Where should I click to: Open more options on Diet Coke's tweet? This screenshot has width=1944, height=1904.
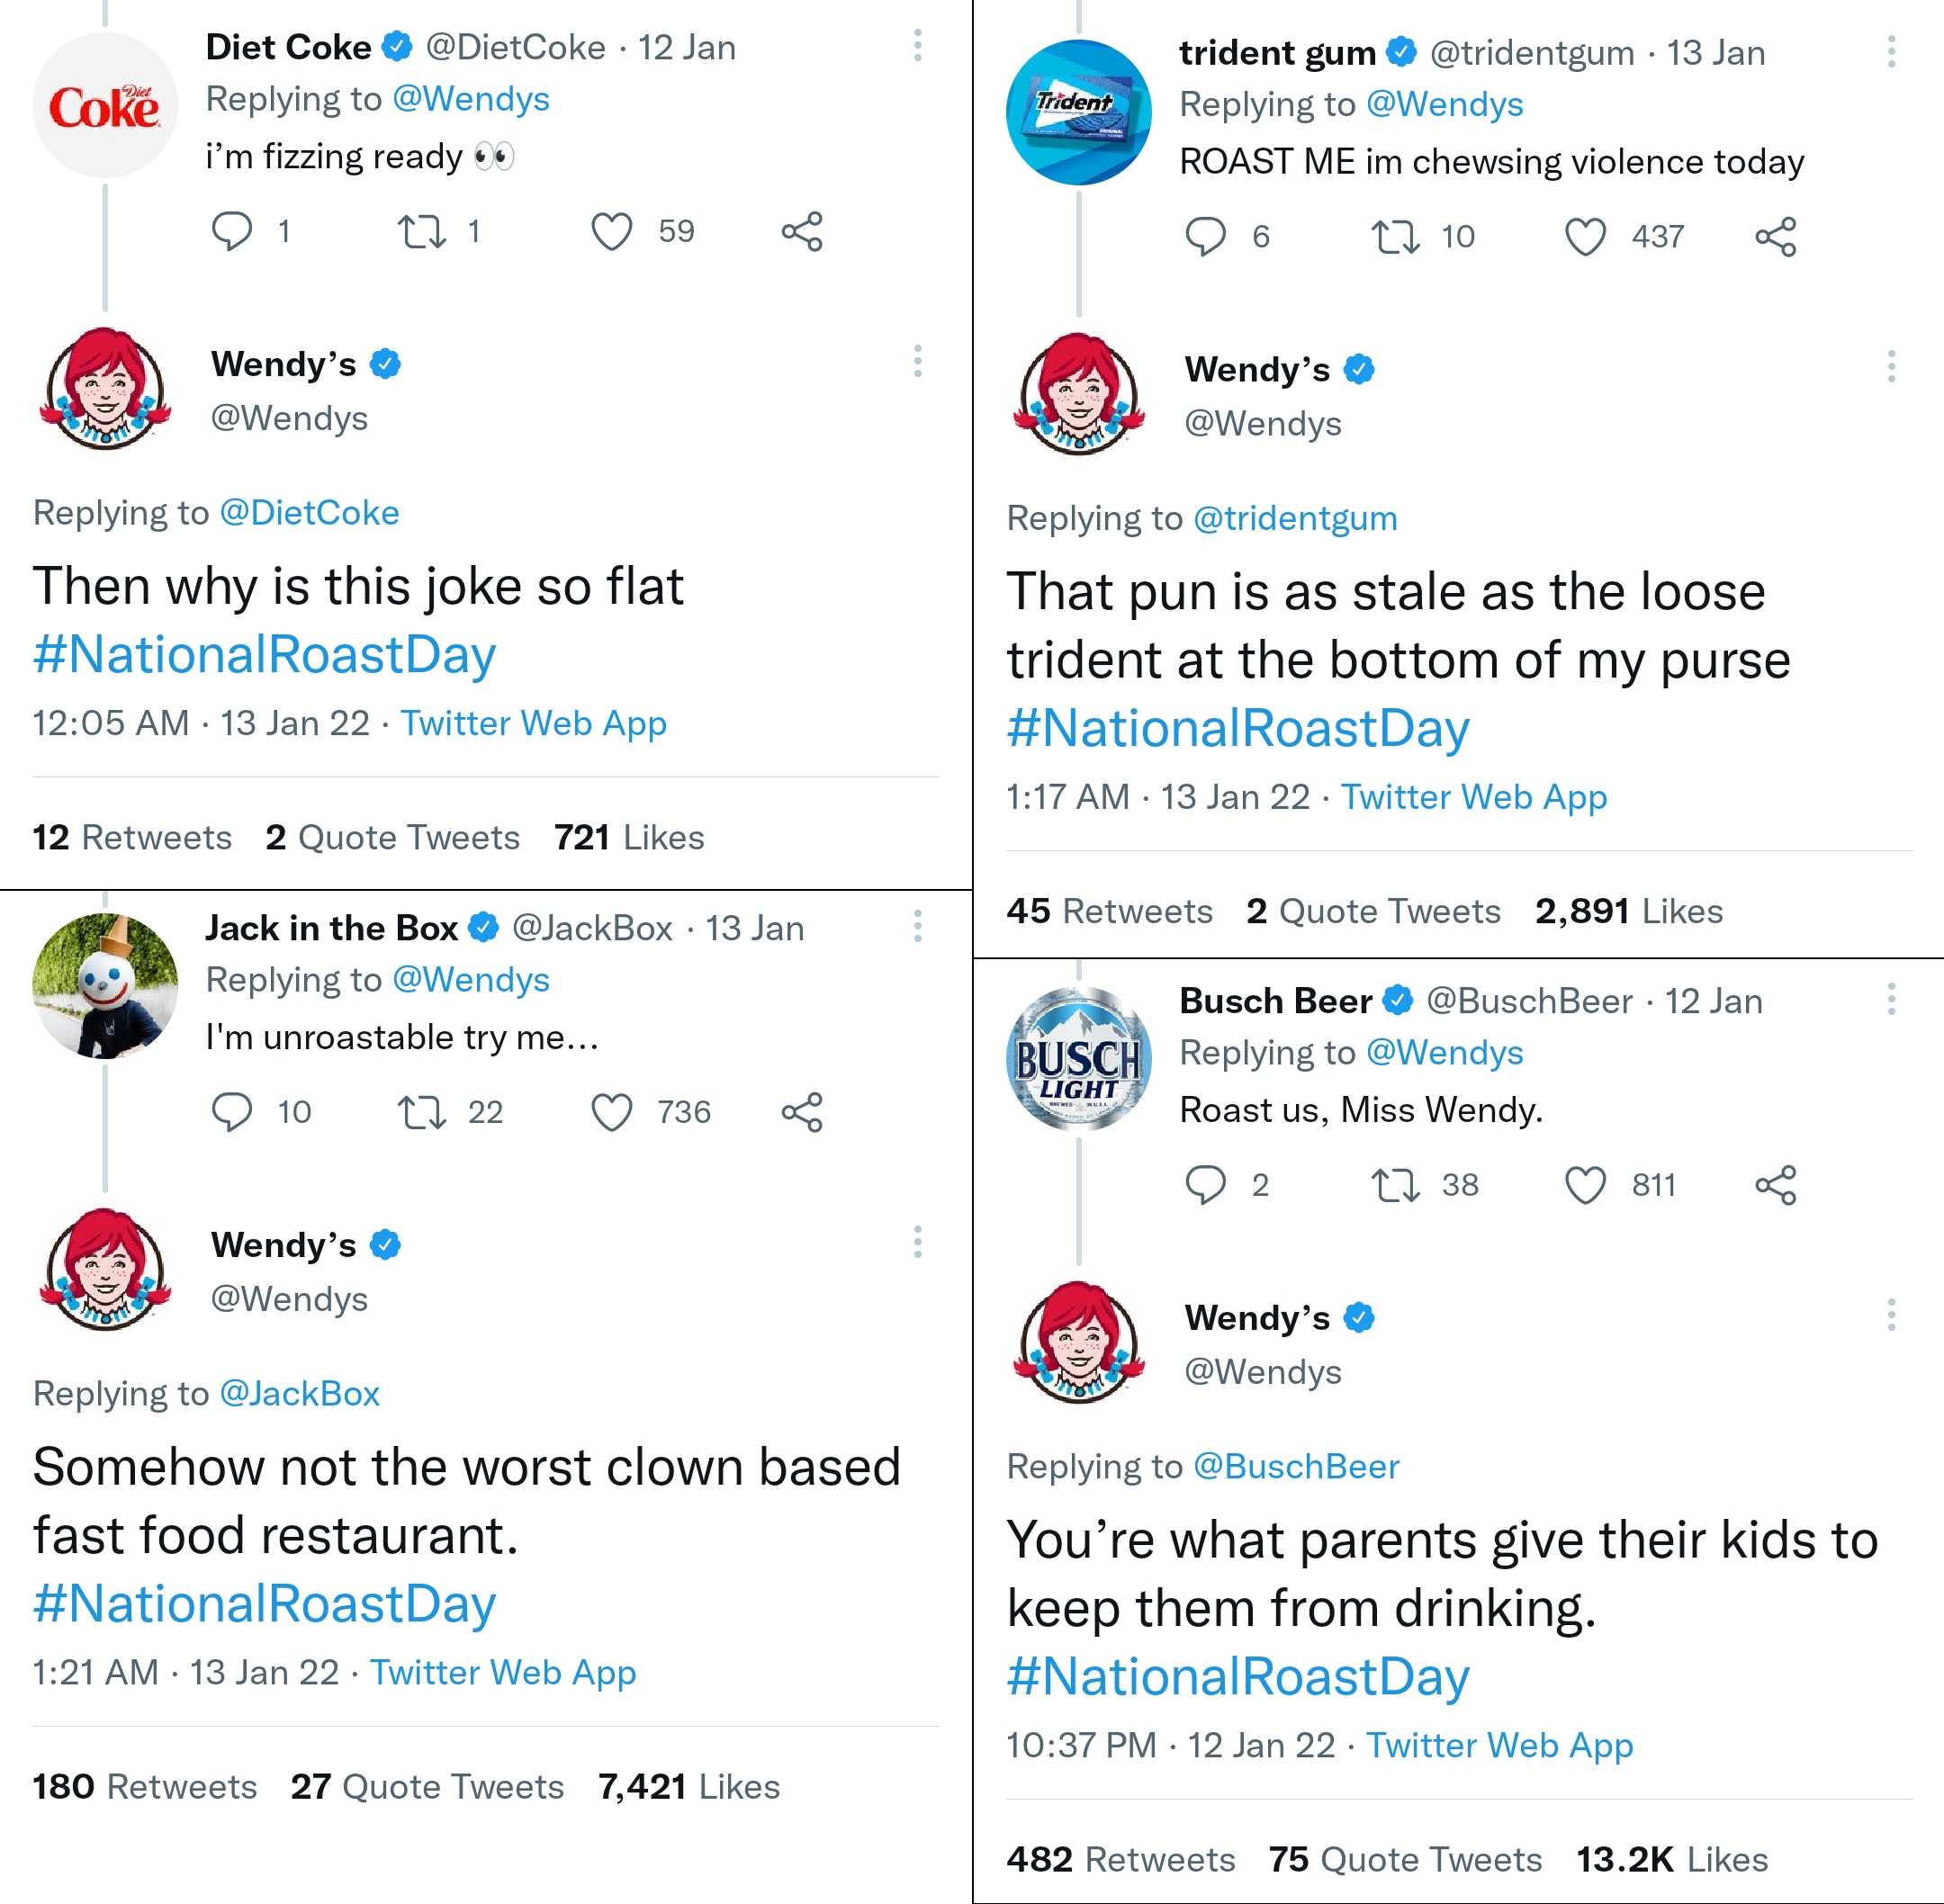coord(917,46)
